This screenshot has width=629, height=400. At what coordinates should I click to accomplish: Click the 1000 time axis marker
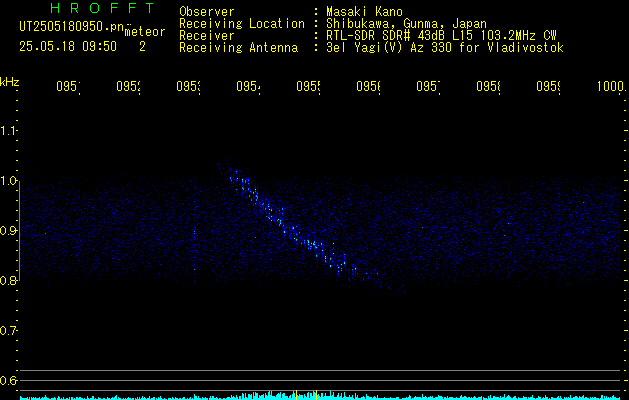[611, 87]
